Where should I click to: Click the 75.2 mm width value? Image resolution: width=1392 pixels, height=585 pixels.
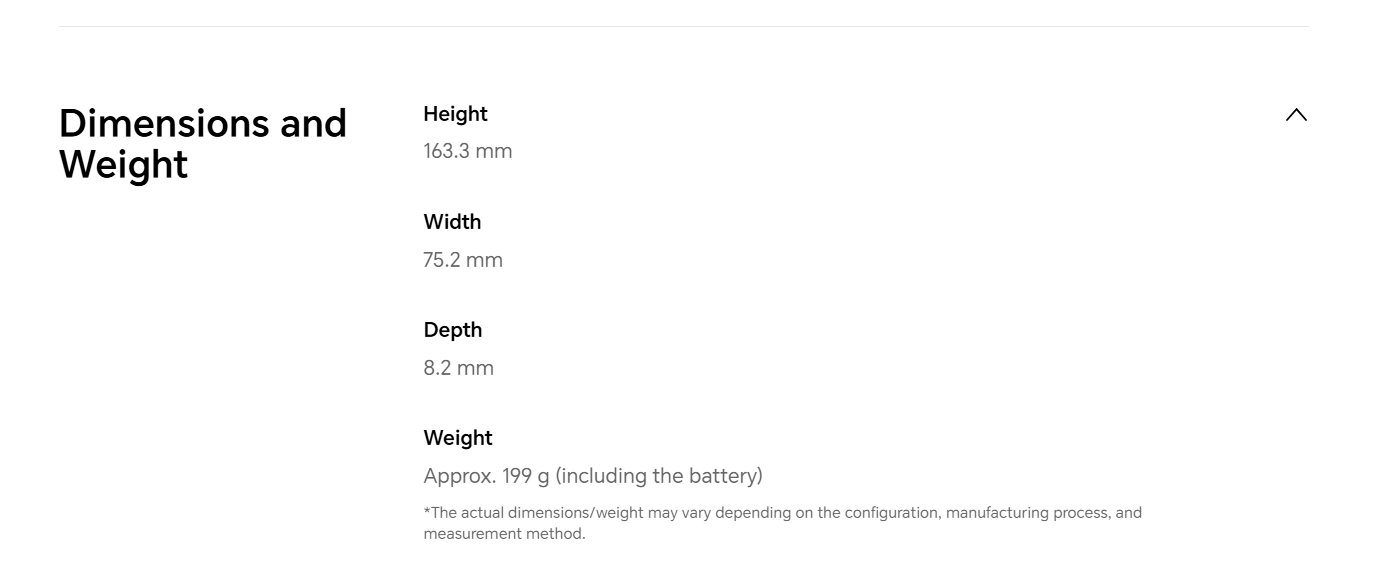pos(462,260)
